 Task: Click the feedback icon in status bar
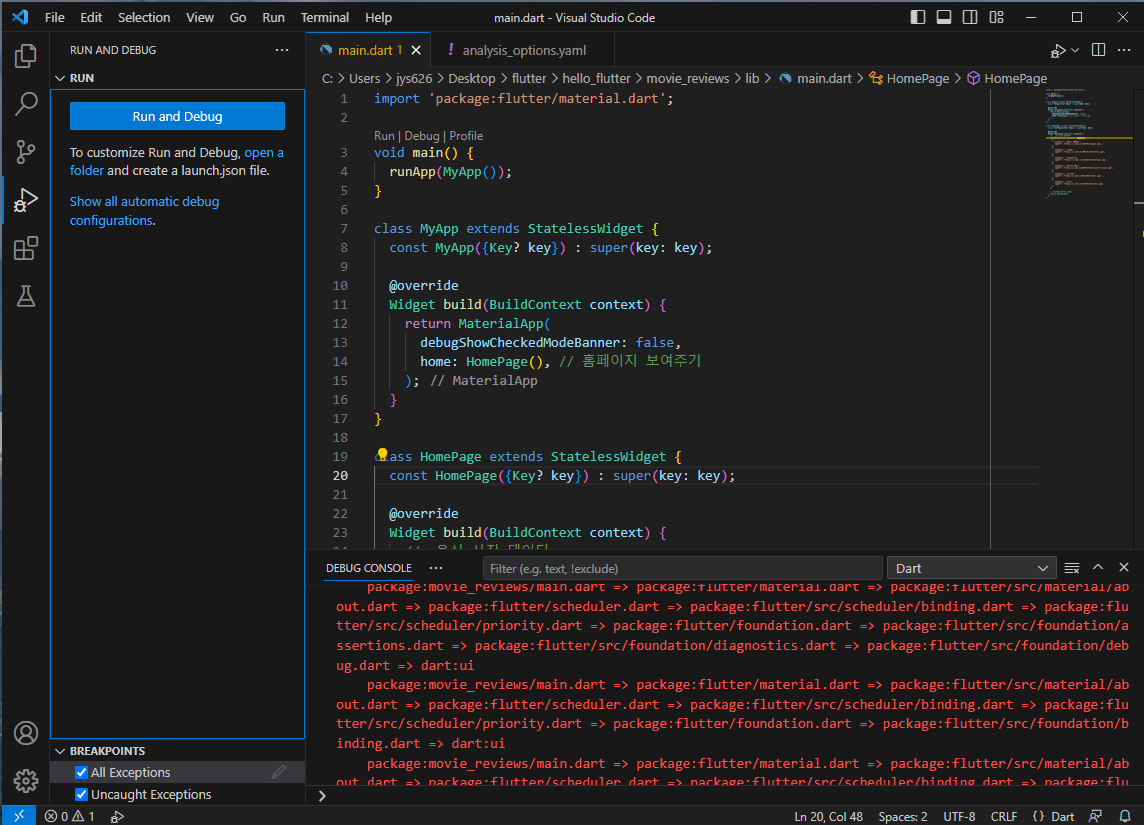(1095, 816)
